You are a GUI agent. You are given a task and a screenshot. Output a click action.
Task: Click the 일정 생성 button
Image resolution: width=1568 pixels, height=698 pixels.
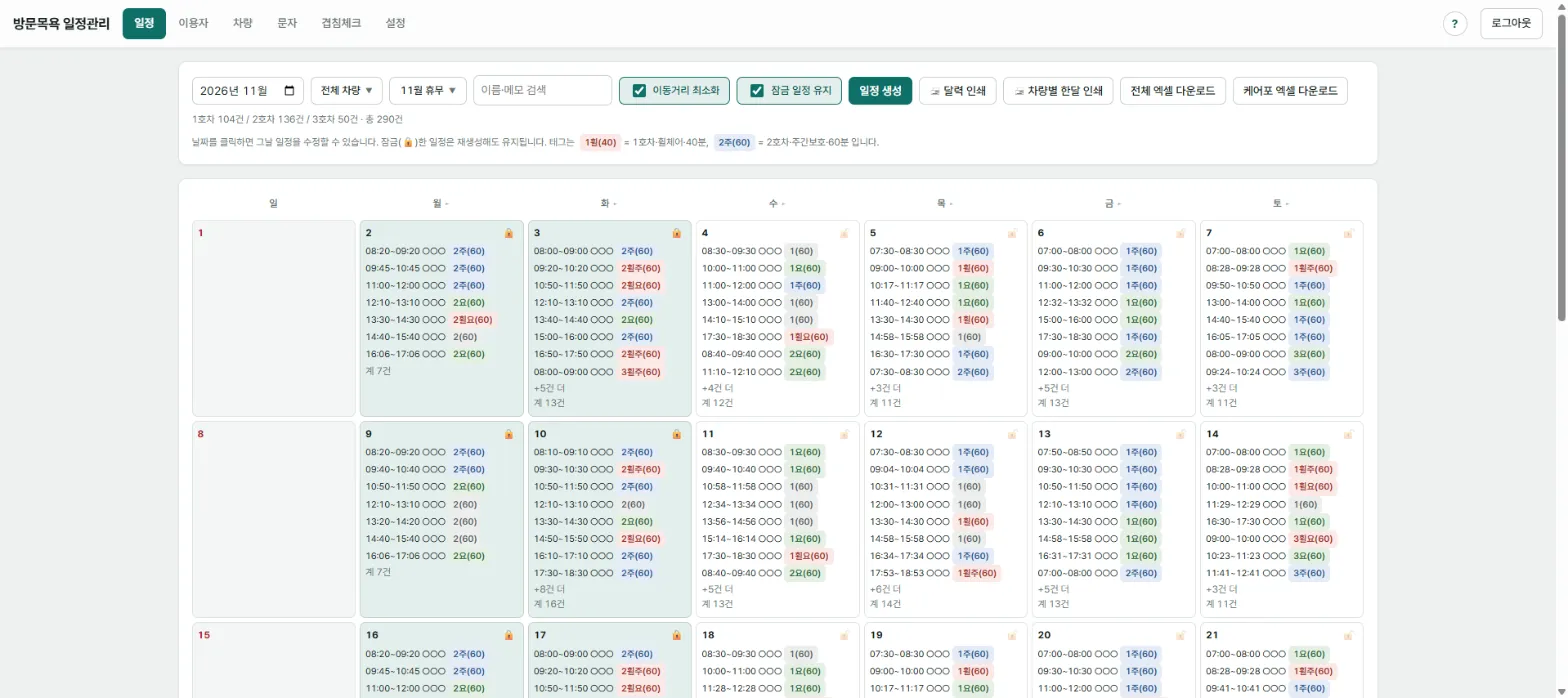point(880,91)
